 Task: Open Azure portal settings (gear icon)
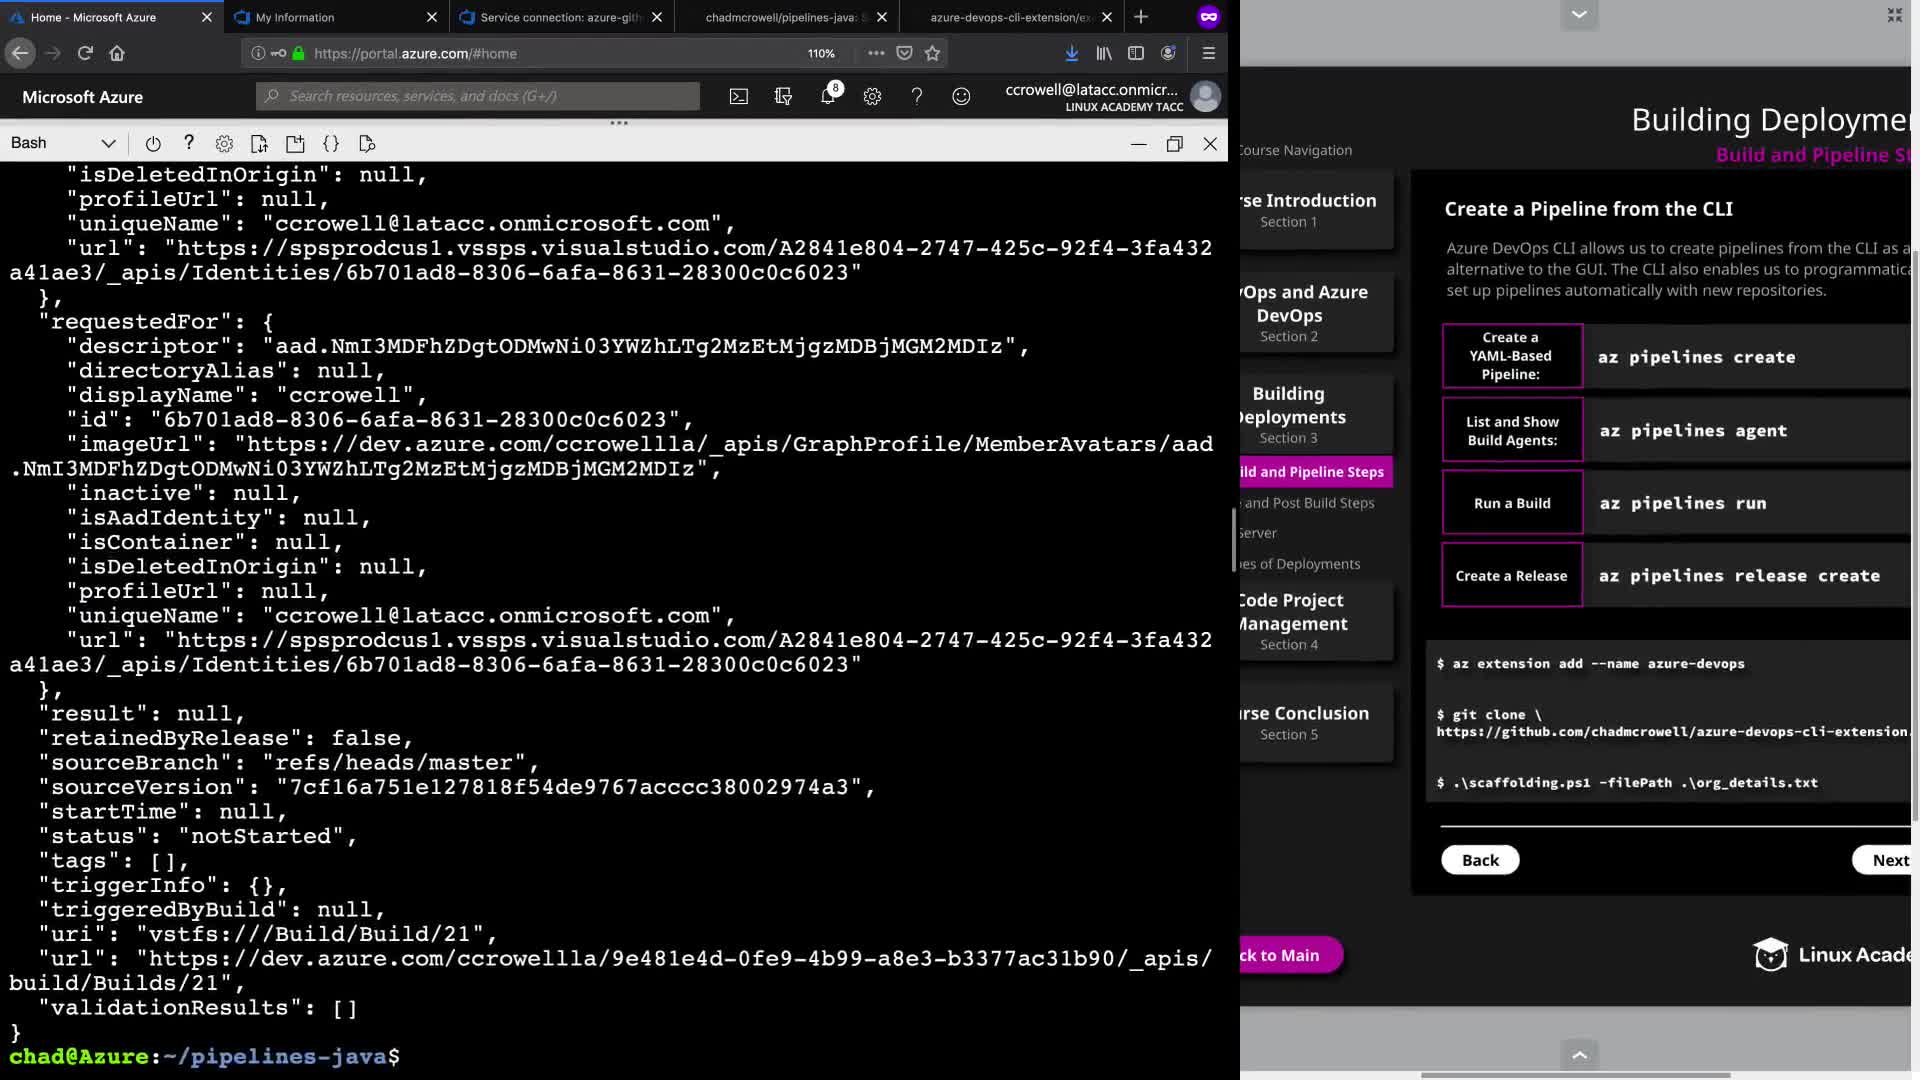click(x=872, y=96)
